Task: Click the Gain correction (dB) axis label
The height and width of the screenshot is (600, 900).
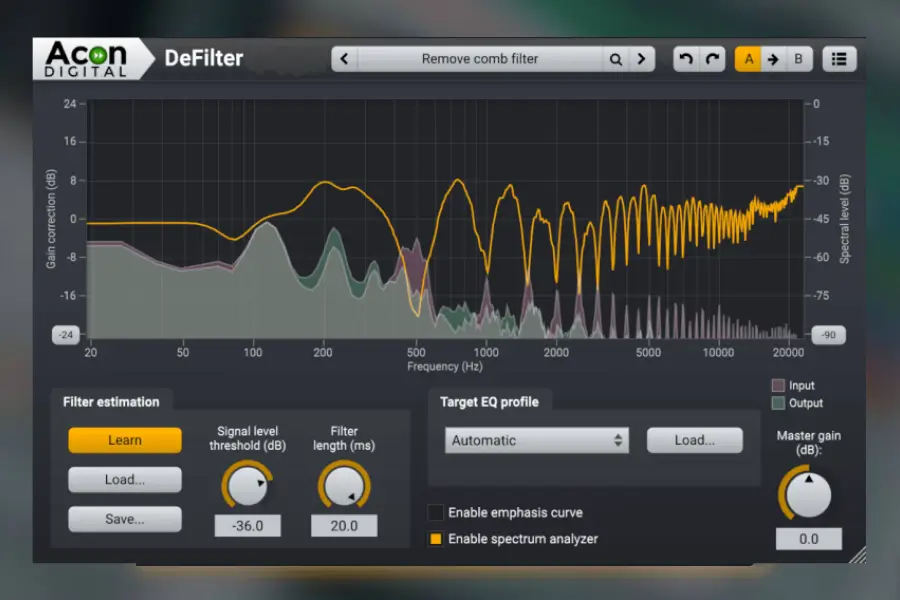Action: (x=51, y=219)
